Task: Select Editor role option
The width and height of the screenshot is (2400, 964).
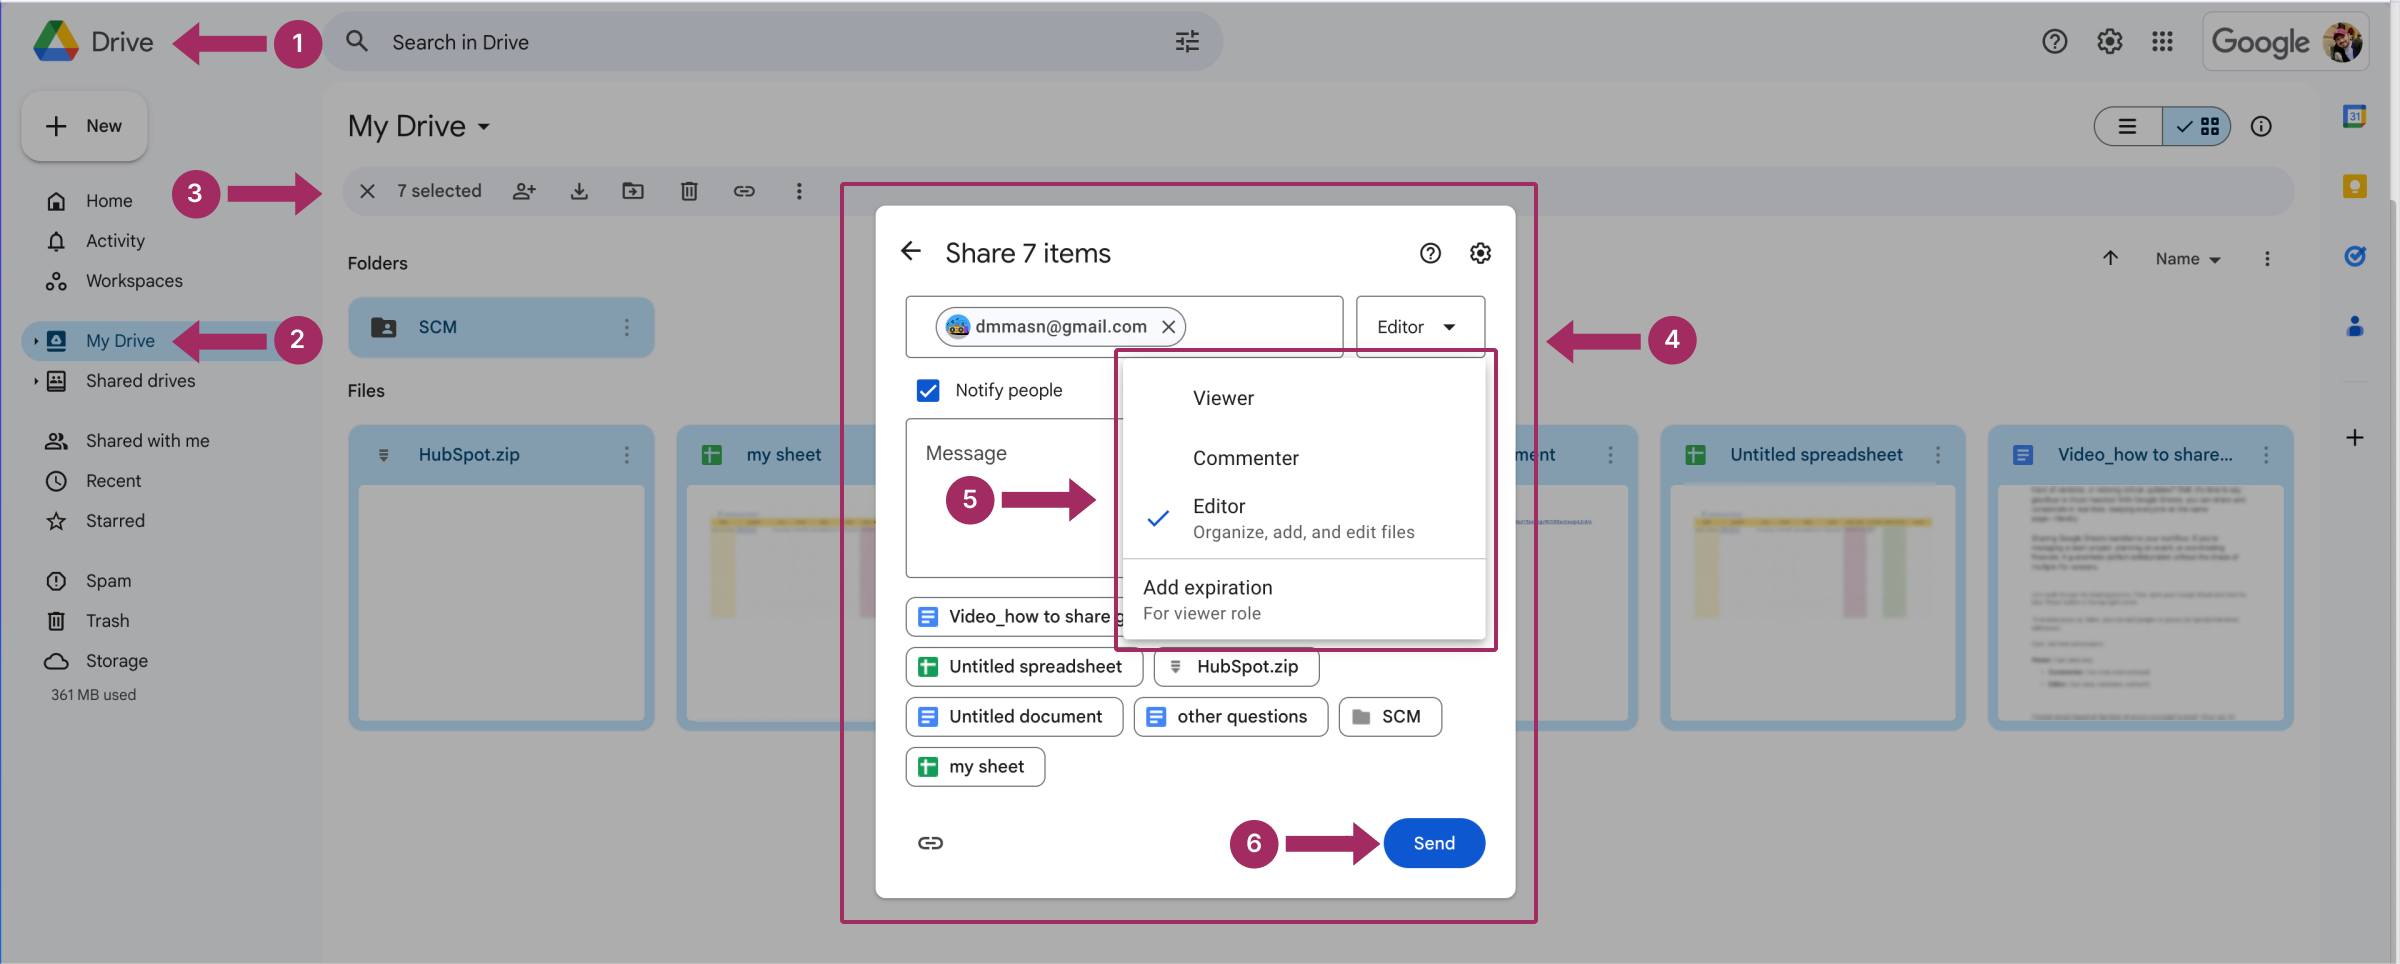Action: 1304,519
